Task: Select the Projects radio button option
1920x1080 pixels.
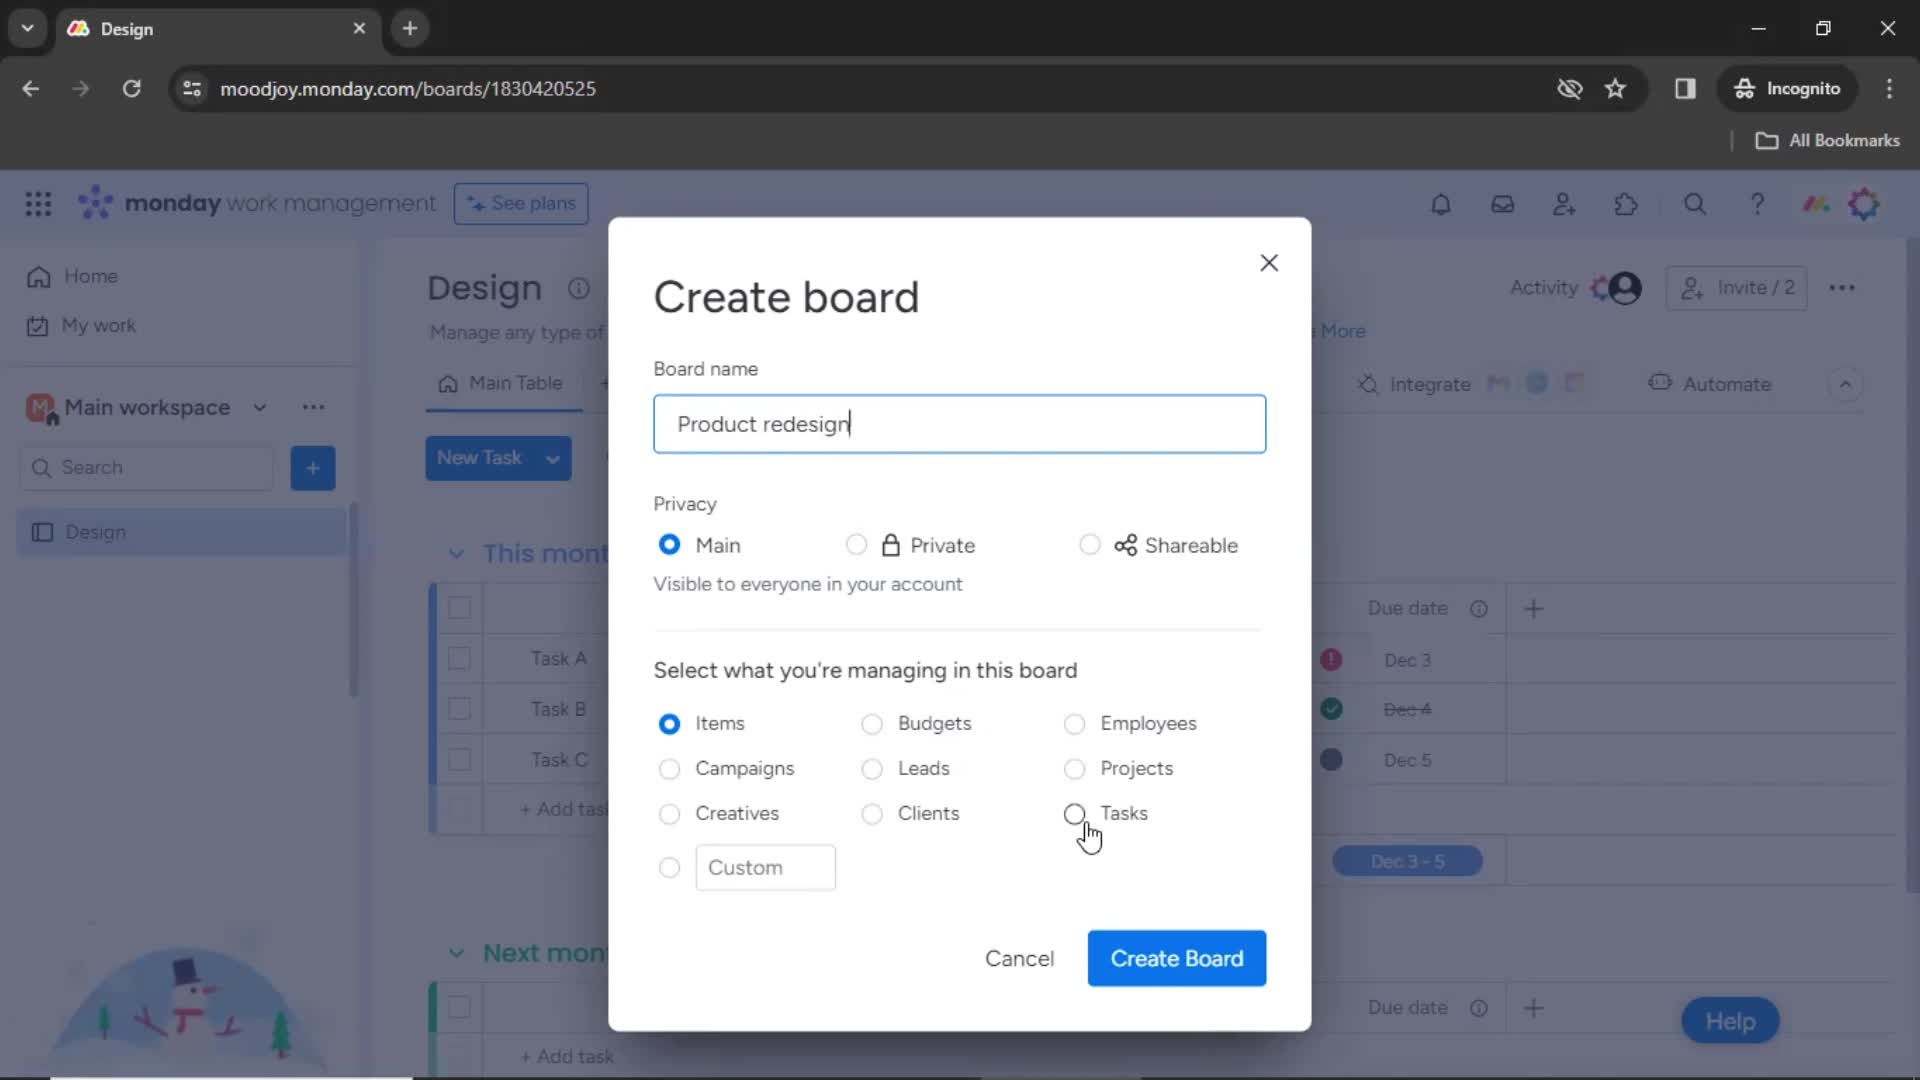Action: 1075,767
